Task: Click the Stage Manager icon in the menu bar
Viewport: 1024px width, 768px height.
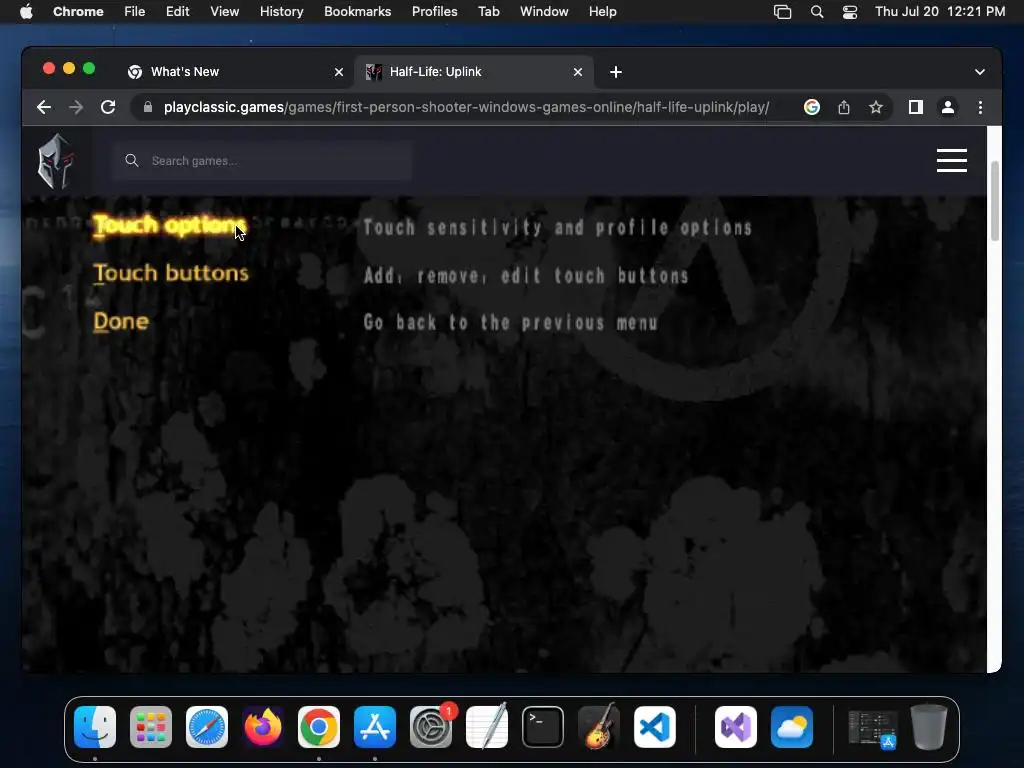Action: [x=782, y=12]
